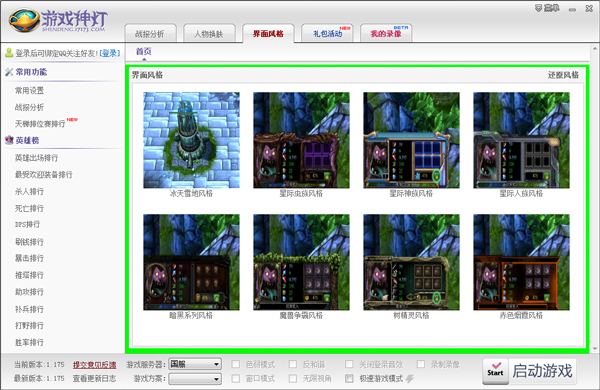This screenshot has width=600, height=390.
Task: Switch to the 战报分析 tab
Action: [150, 34]
